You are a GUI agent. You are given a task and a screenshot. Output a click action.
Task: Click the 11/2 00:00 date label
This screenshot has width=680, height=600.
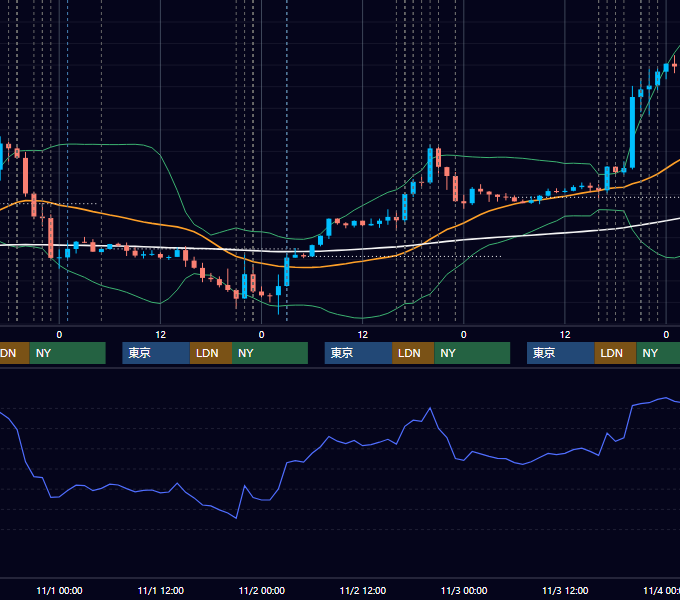click(x=262, y=590)
